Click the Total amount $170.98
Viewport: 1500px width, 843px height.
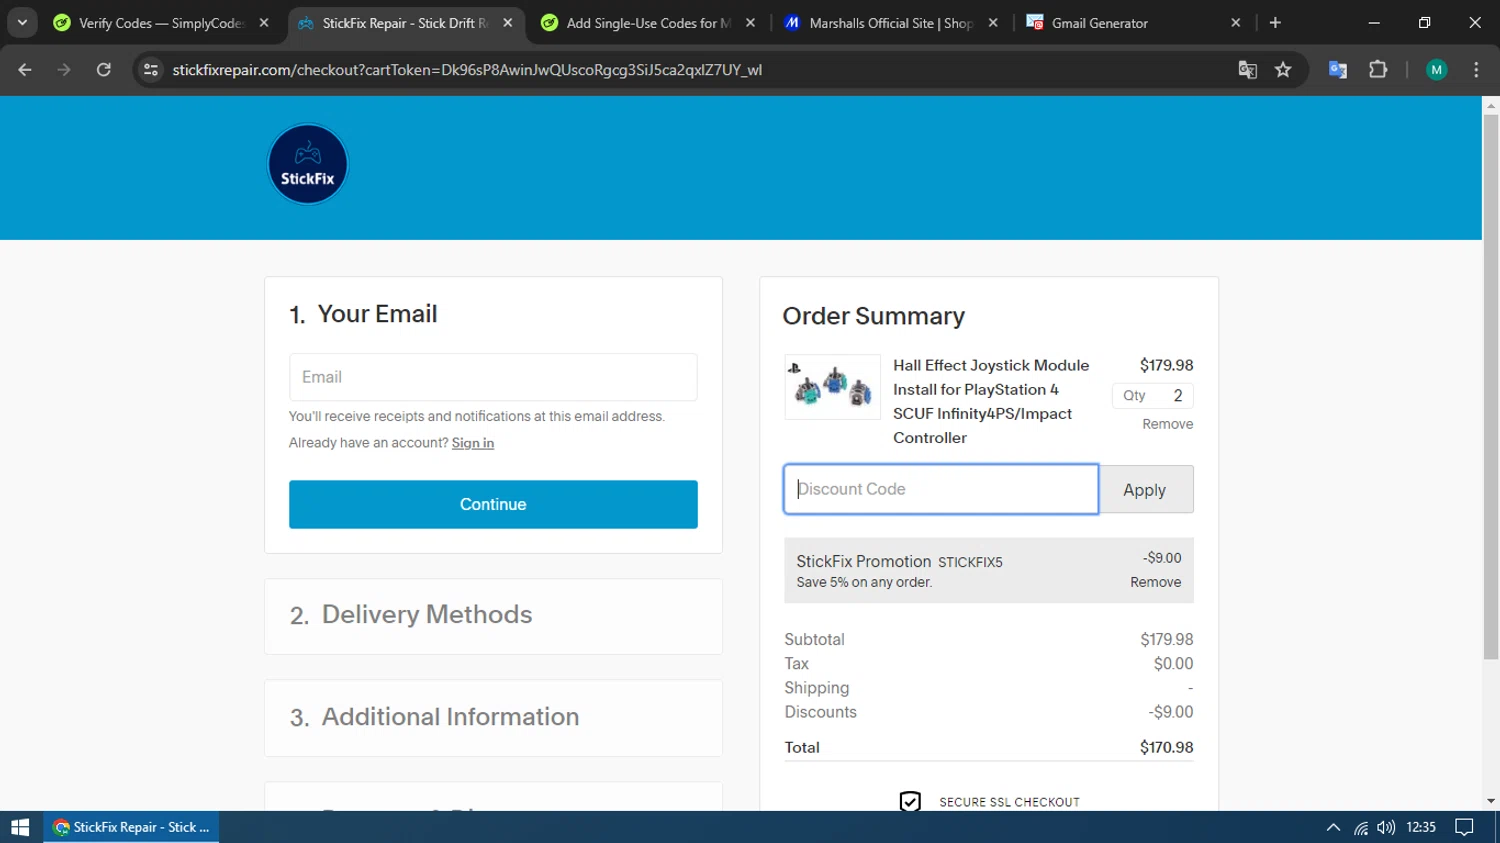pyautogui.click(x=1166, y=747)
